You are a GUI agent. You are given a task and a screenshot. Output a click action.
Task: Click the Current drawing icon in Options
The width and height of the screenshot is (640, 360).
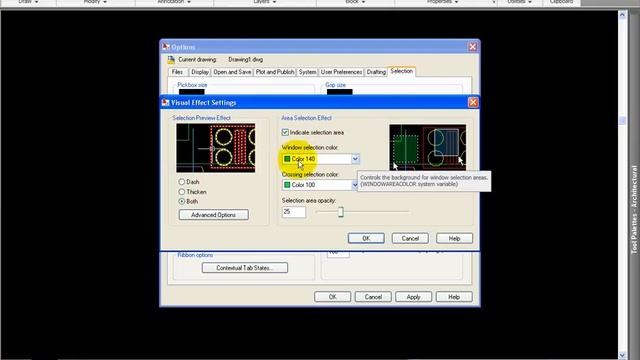tap(171, 60)
